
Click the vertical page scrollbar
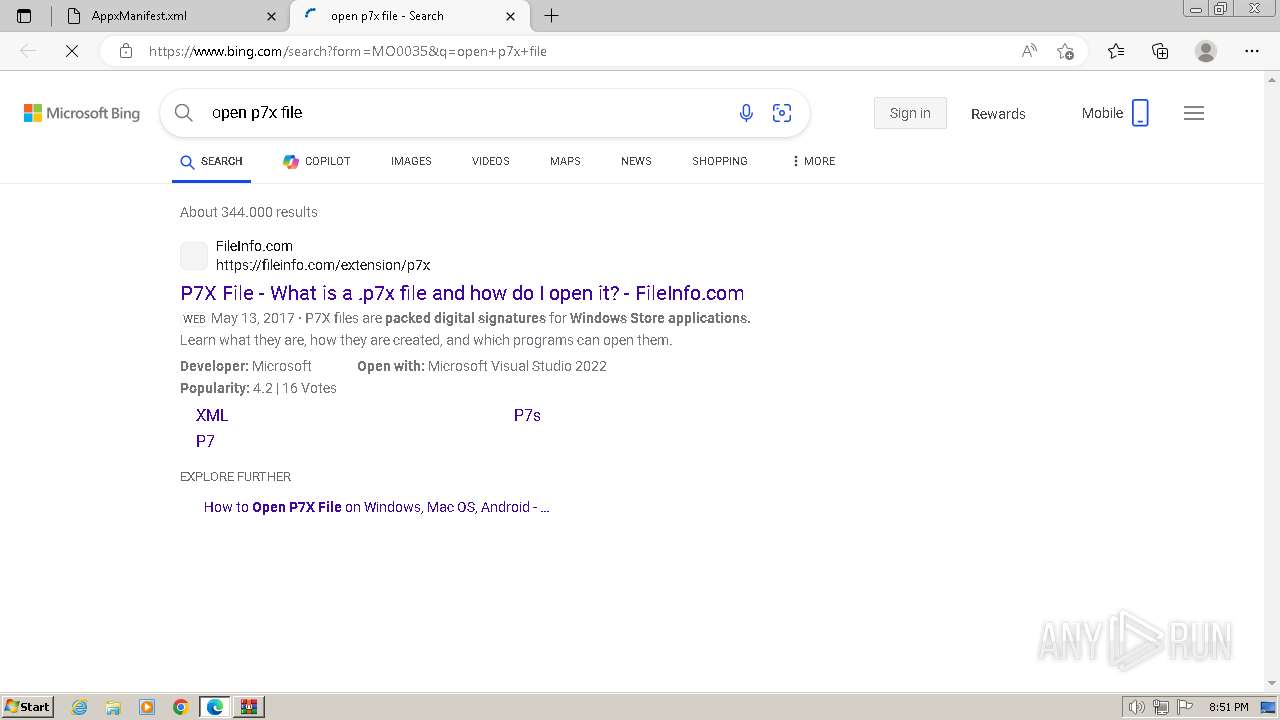[x=1272, y=380]
